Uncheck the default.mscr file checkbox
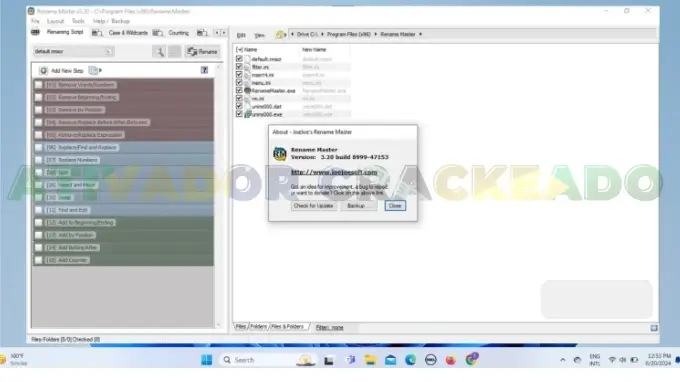 (239, 59)
